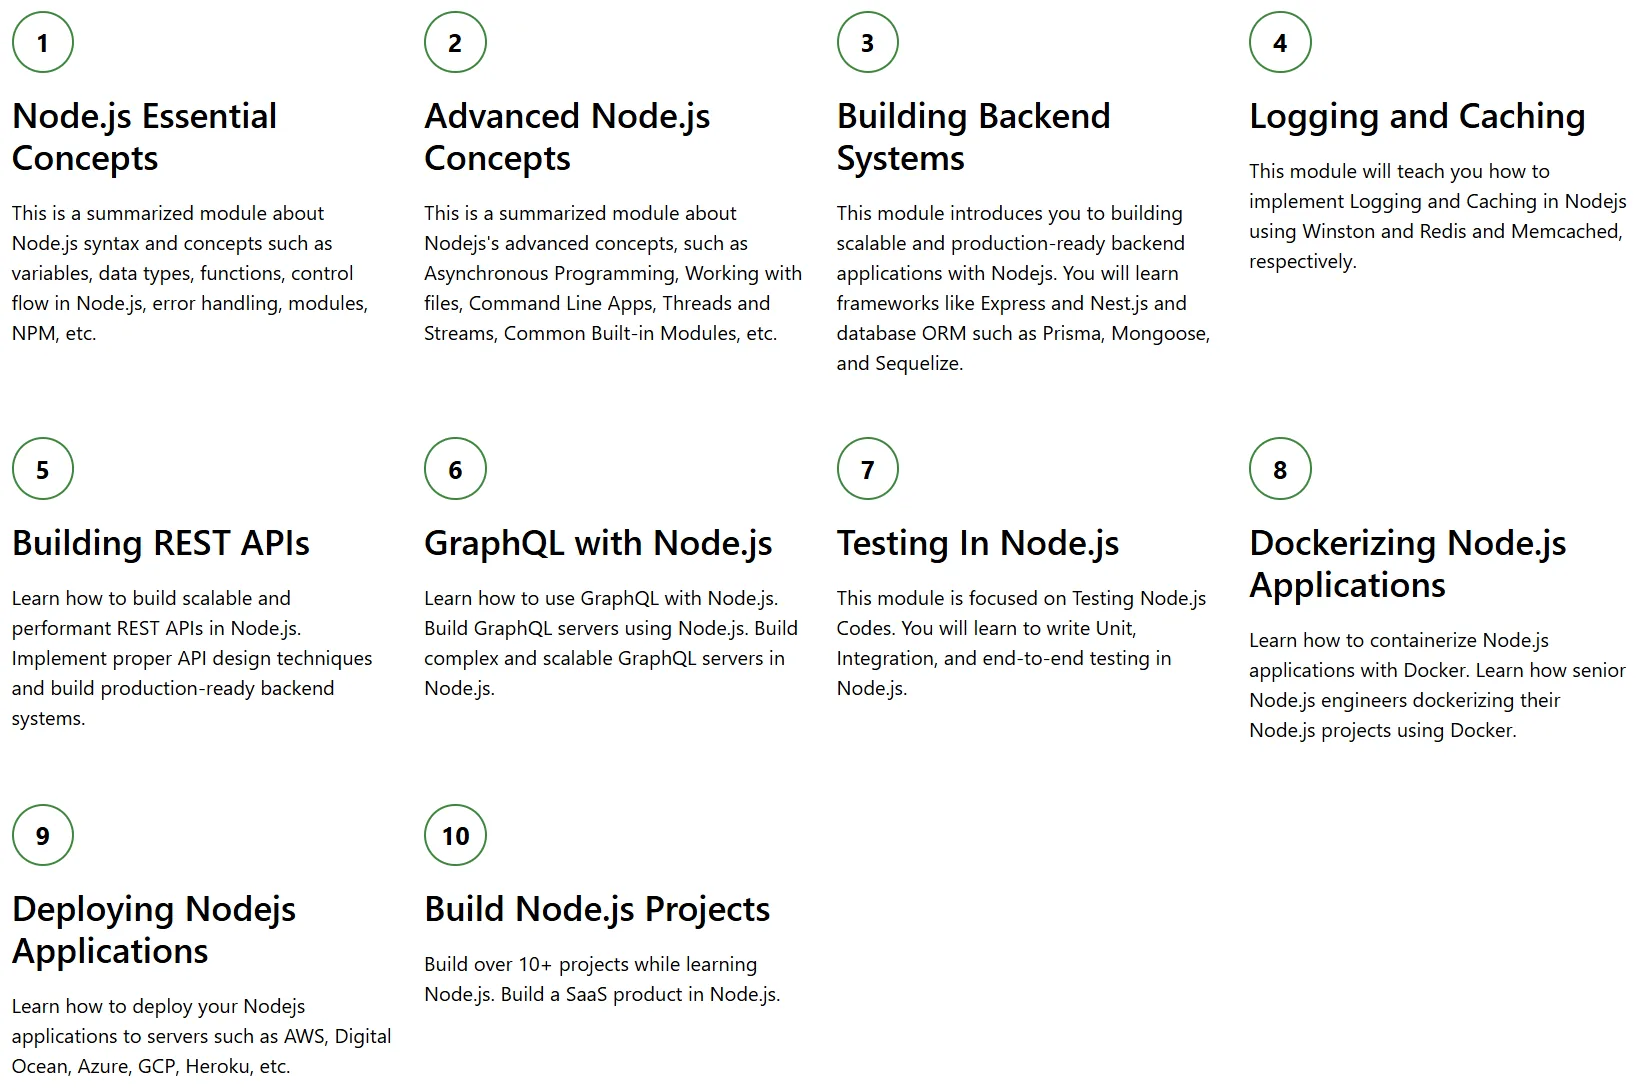
Task: Select the circled number 5 icon
Action: point(43,469)
